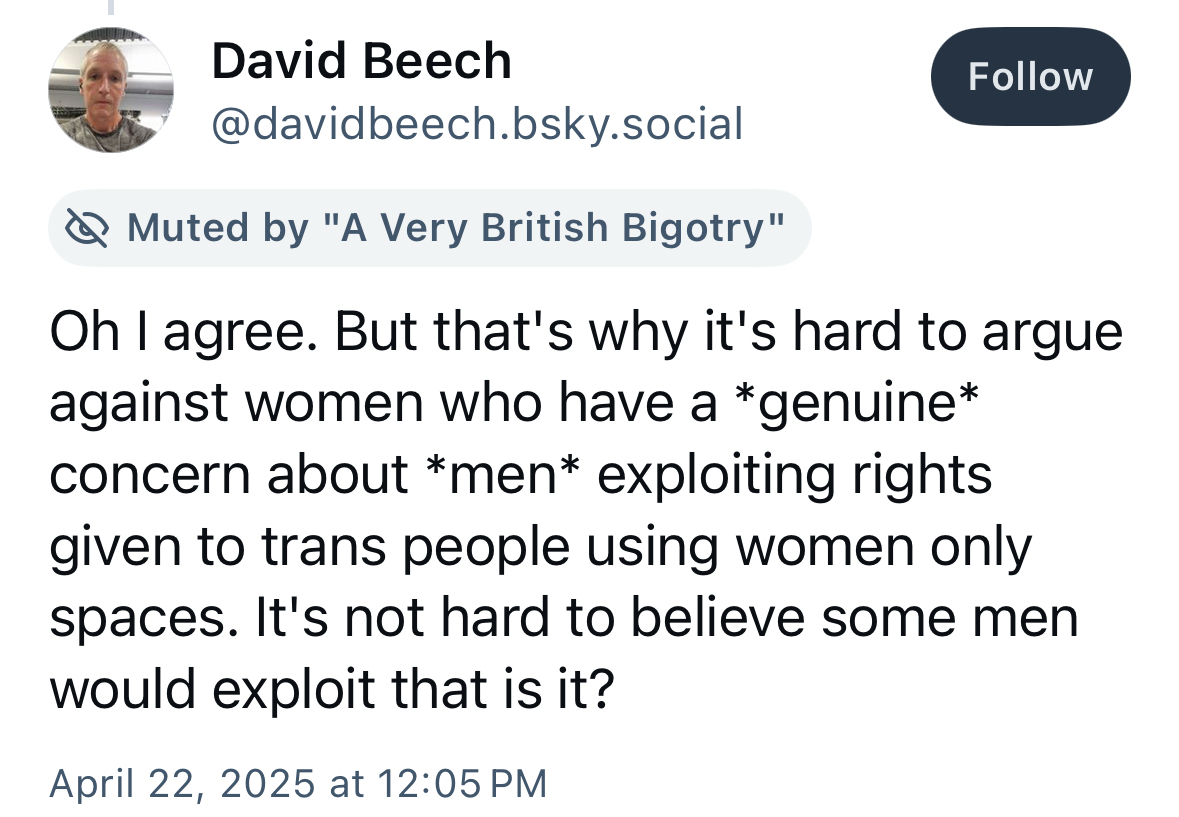The width and height of the screenshot is (1179, 817).
Task: Open the @davidbeech.bsky.social handle link
Action: [x=476, y=124]
